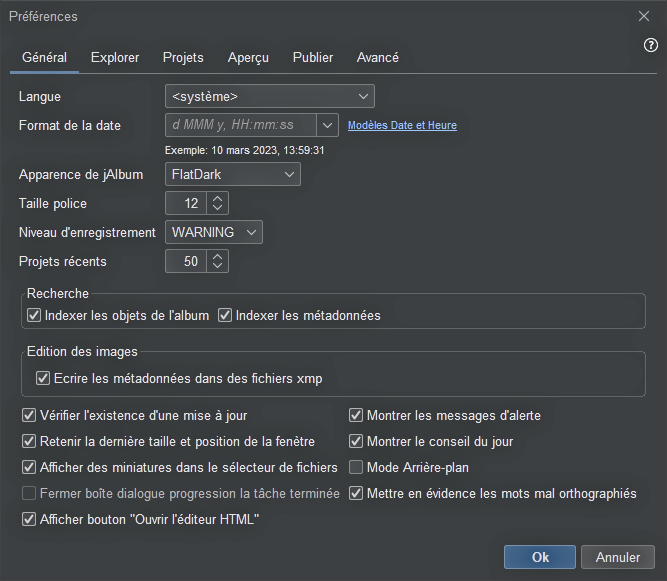Confirm with the Ok button
667x581 pixels.
click(x=540, y=557)
